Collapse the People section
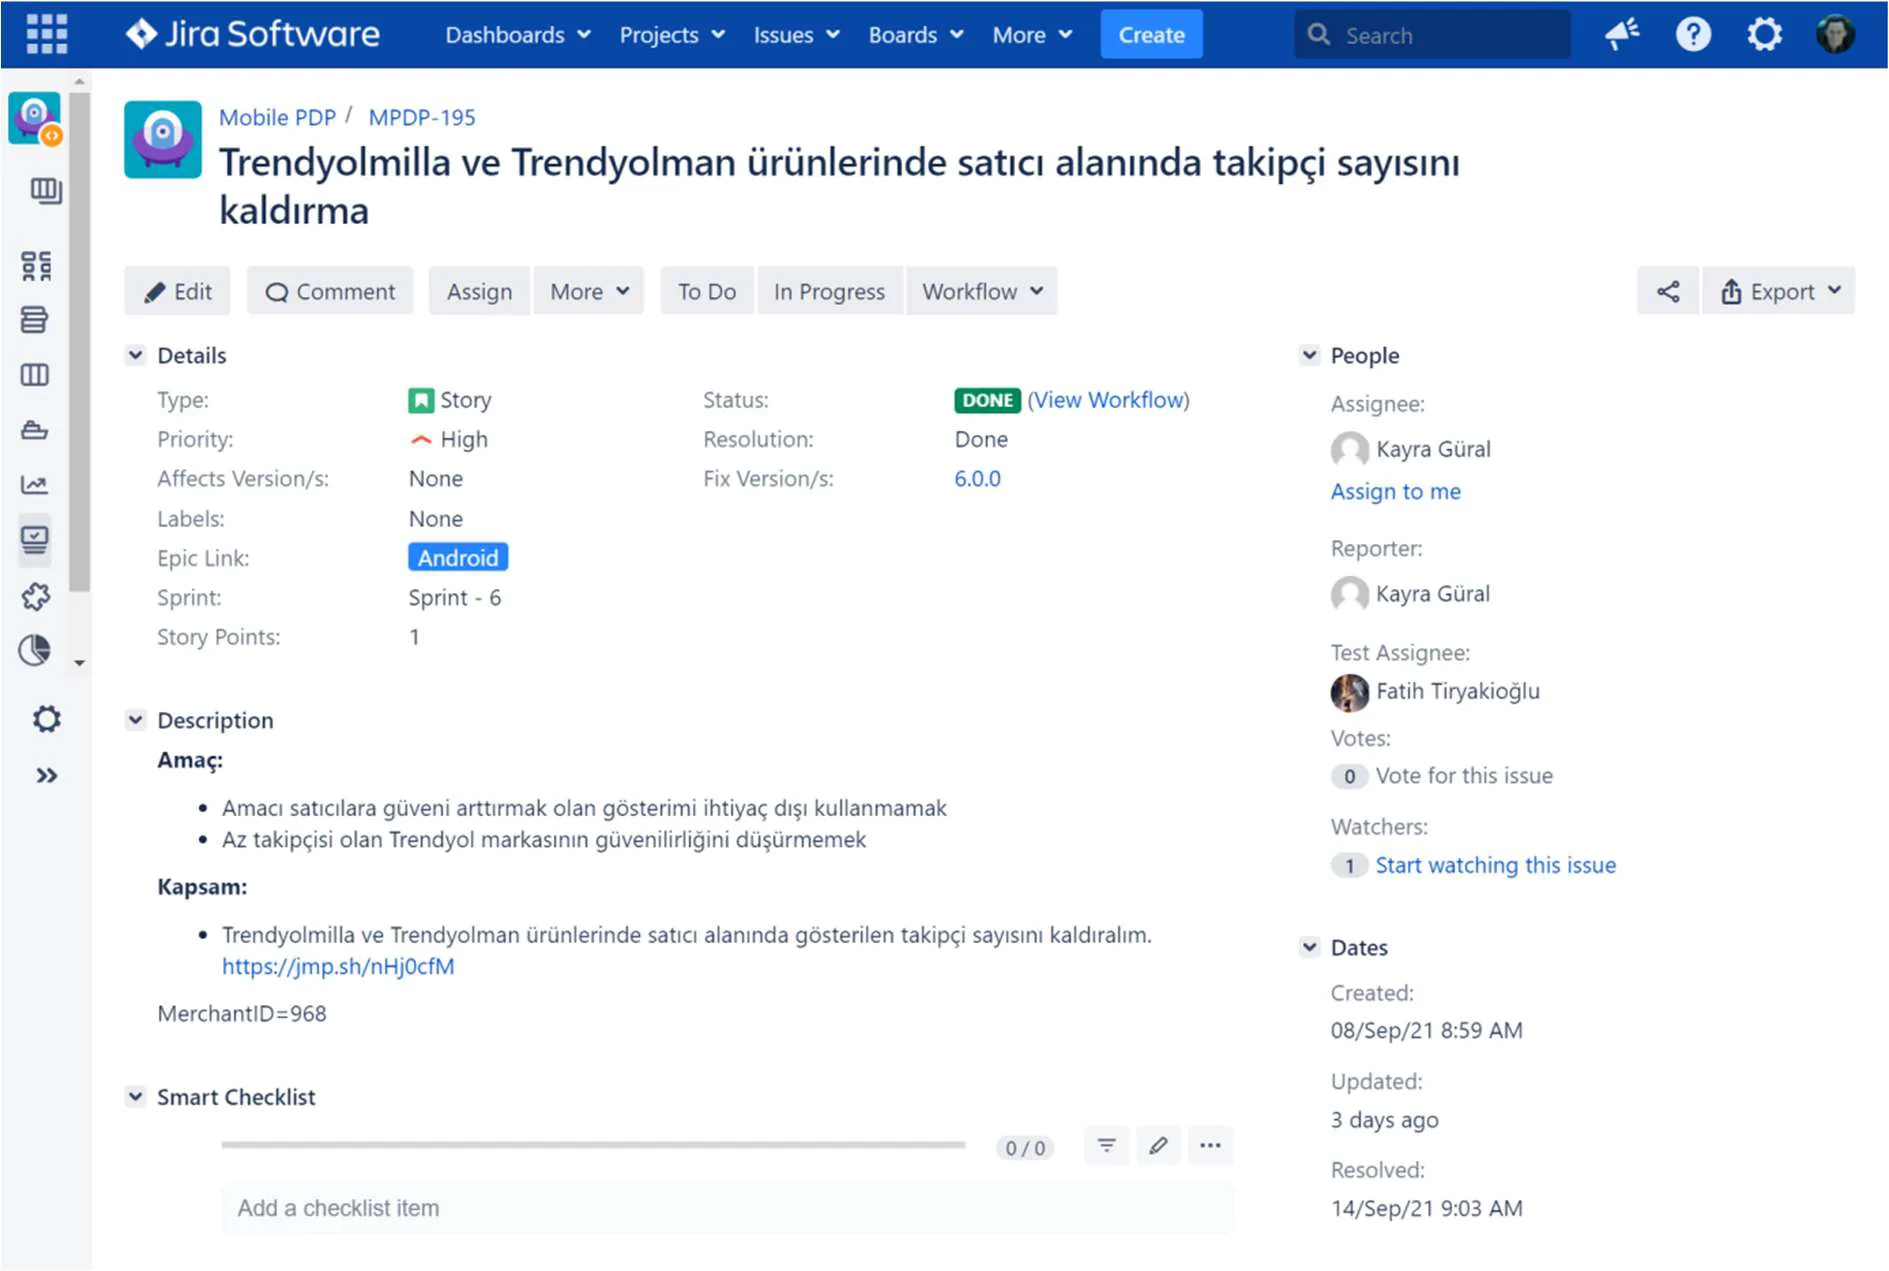Viewport: 1889px width, 1271px height. pos(1309,355)
